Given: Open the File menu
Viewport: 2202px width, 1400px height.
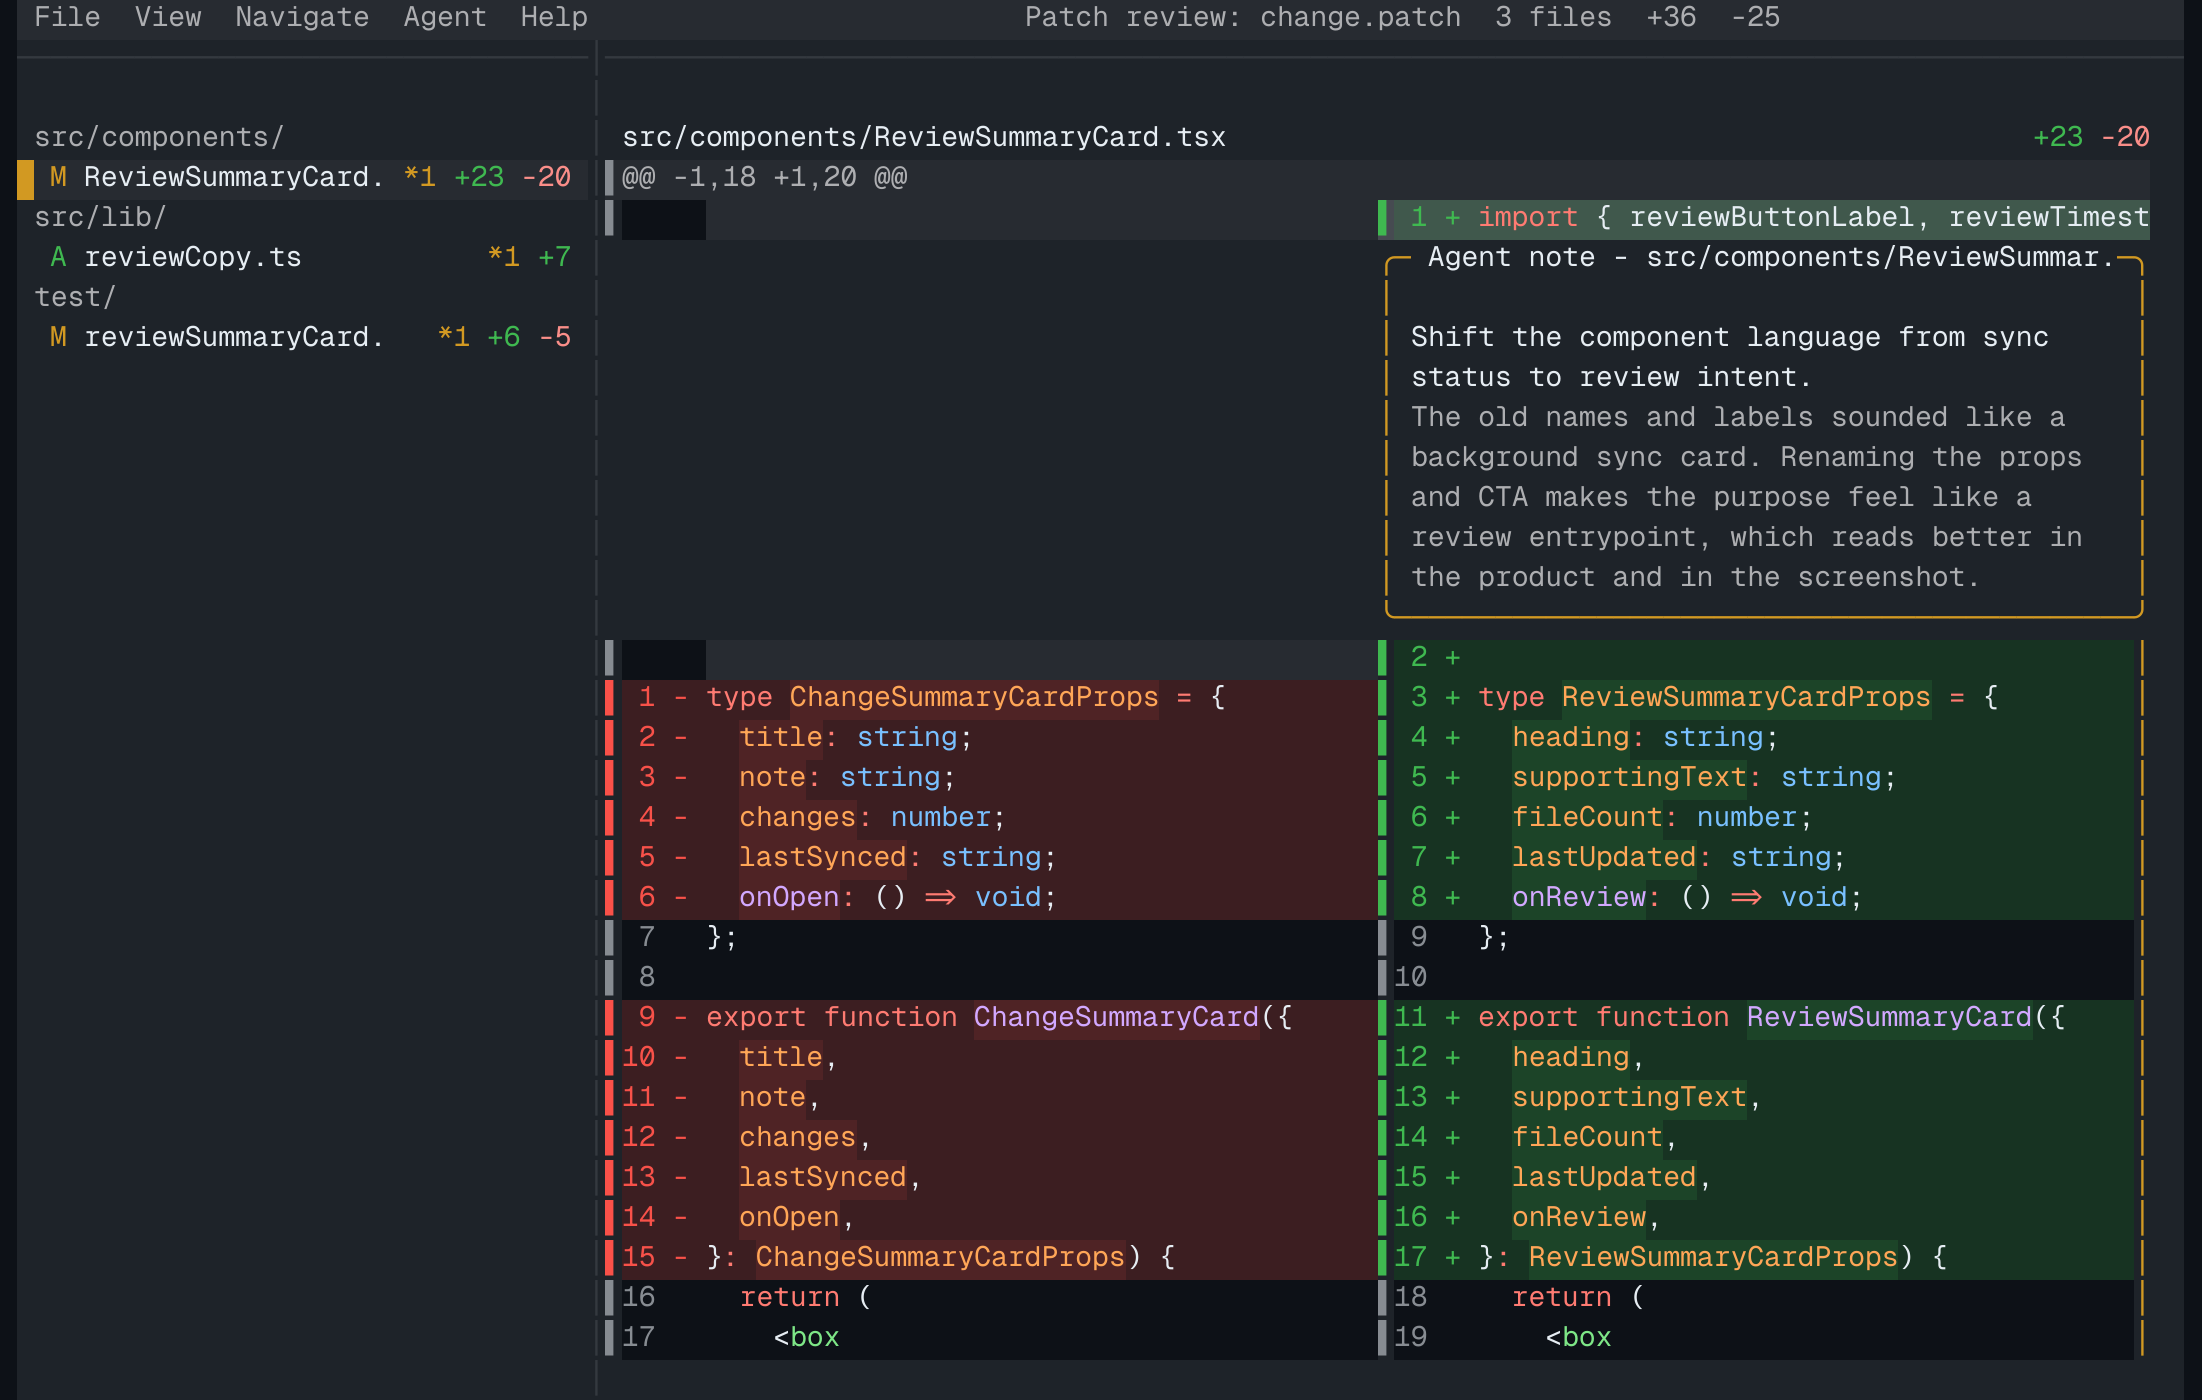Looking at the screenshot, I should 67,17.
